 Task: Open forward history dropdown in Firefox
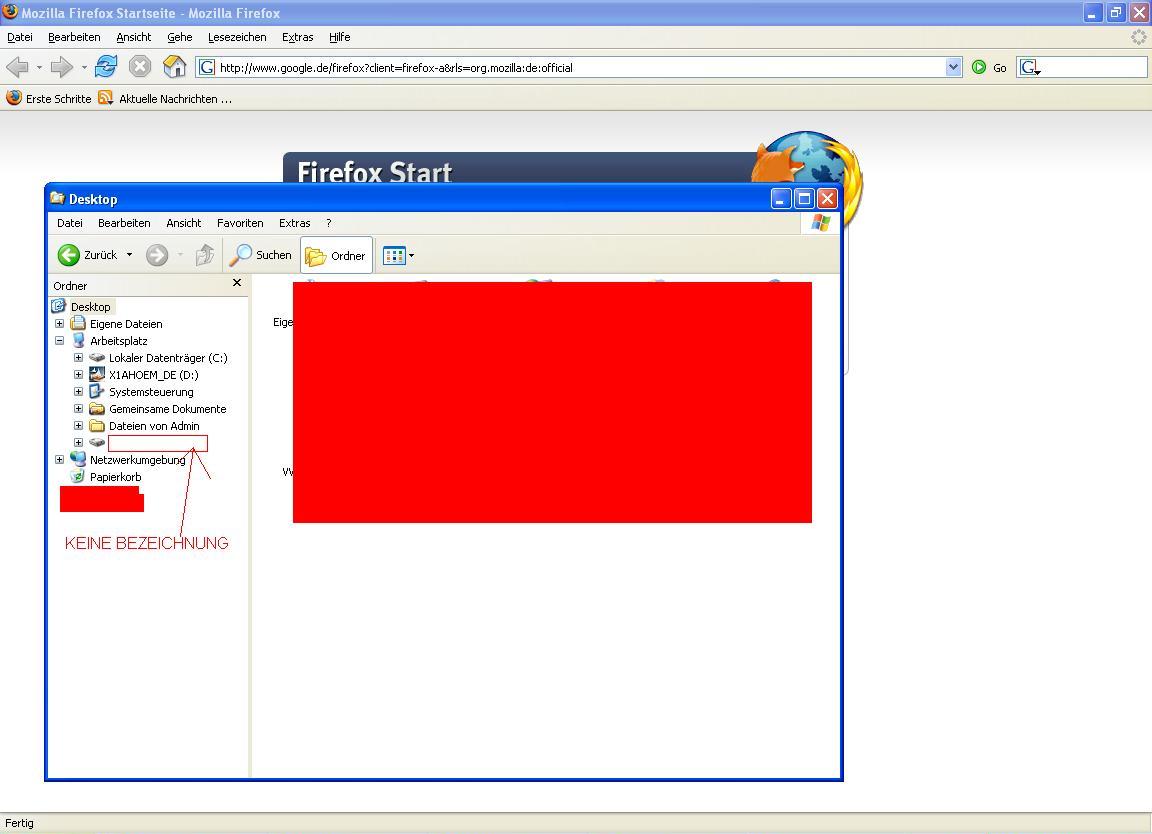pyautogui.click(x=84, y=68)
